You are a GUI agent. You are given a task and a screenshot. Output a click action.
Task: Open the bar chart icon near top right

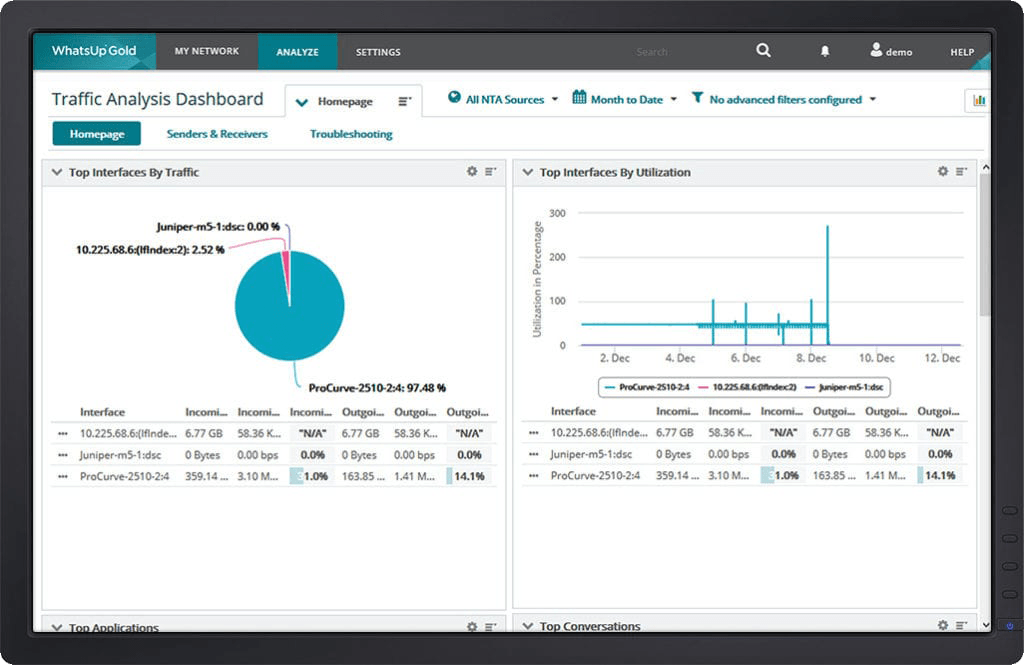coord(978,100)
